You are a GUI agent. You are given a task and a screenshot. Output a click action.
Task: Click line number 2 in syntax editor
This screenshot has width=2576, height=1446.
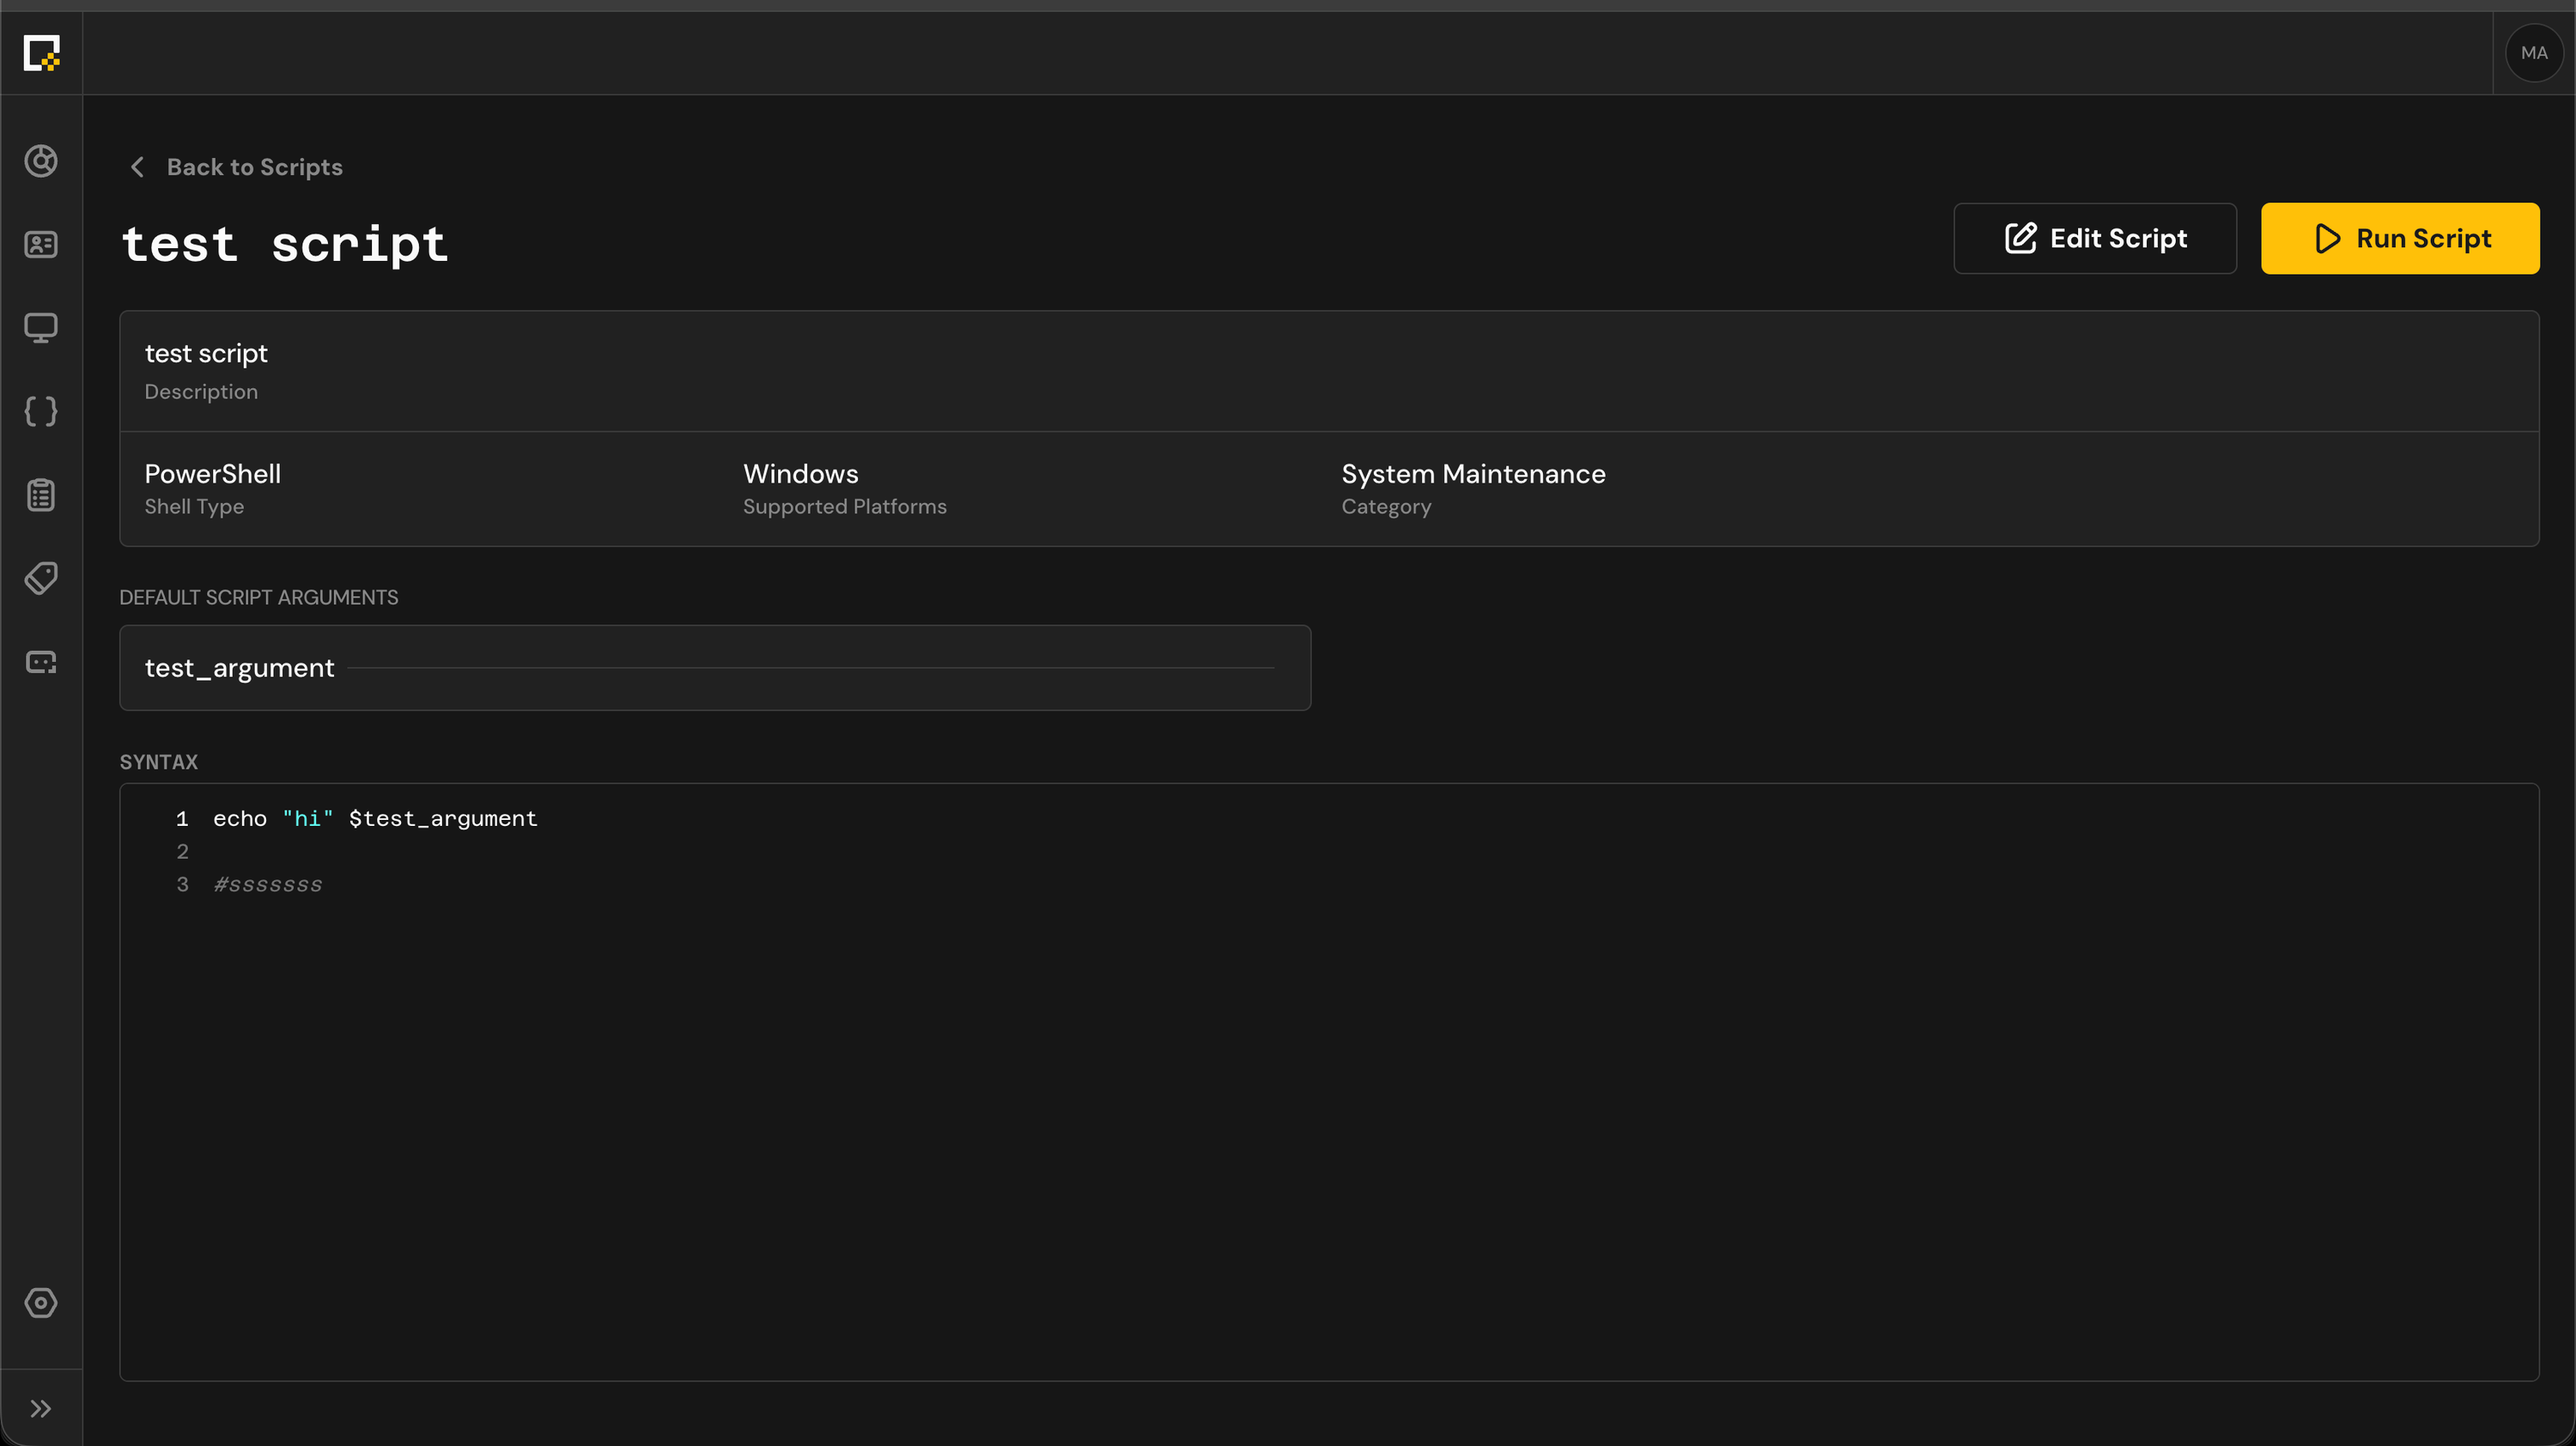point(182,852)
